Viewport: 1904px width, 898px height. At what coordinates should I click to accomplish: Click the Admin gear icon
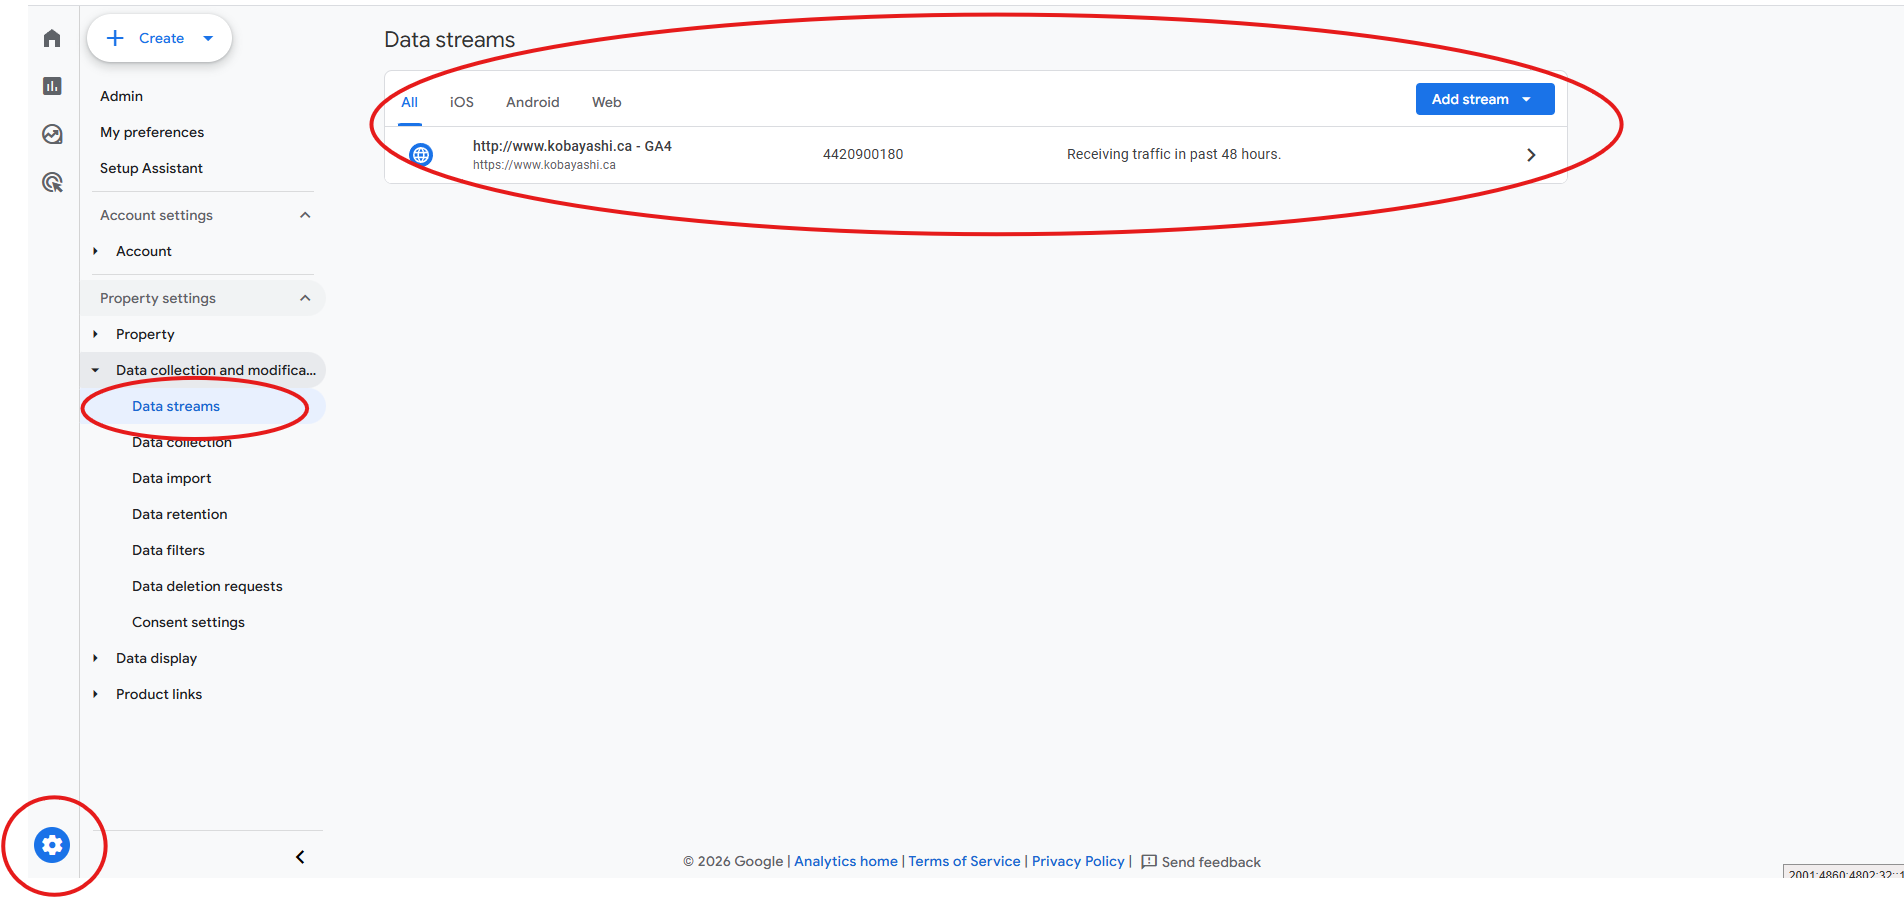pos(52,845)
